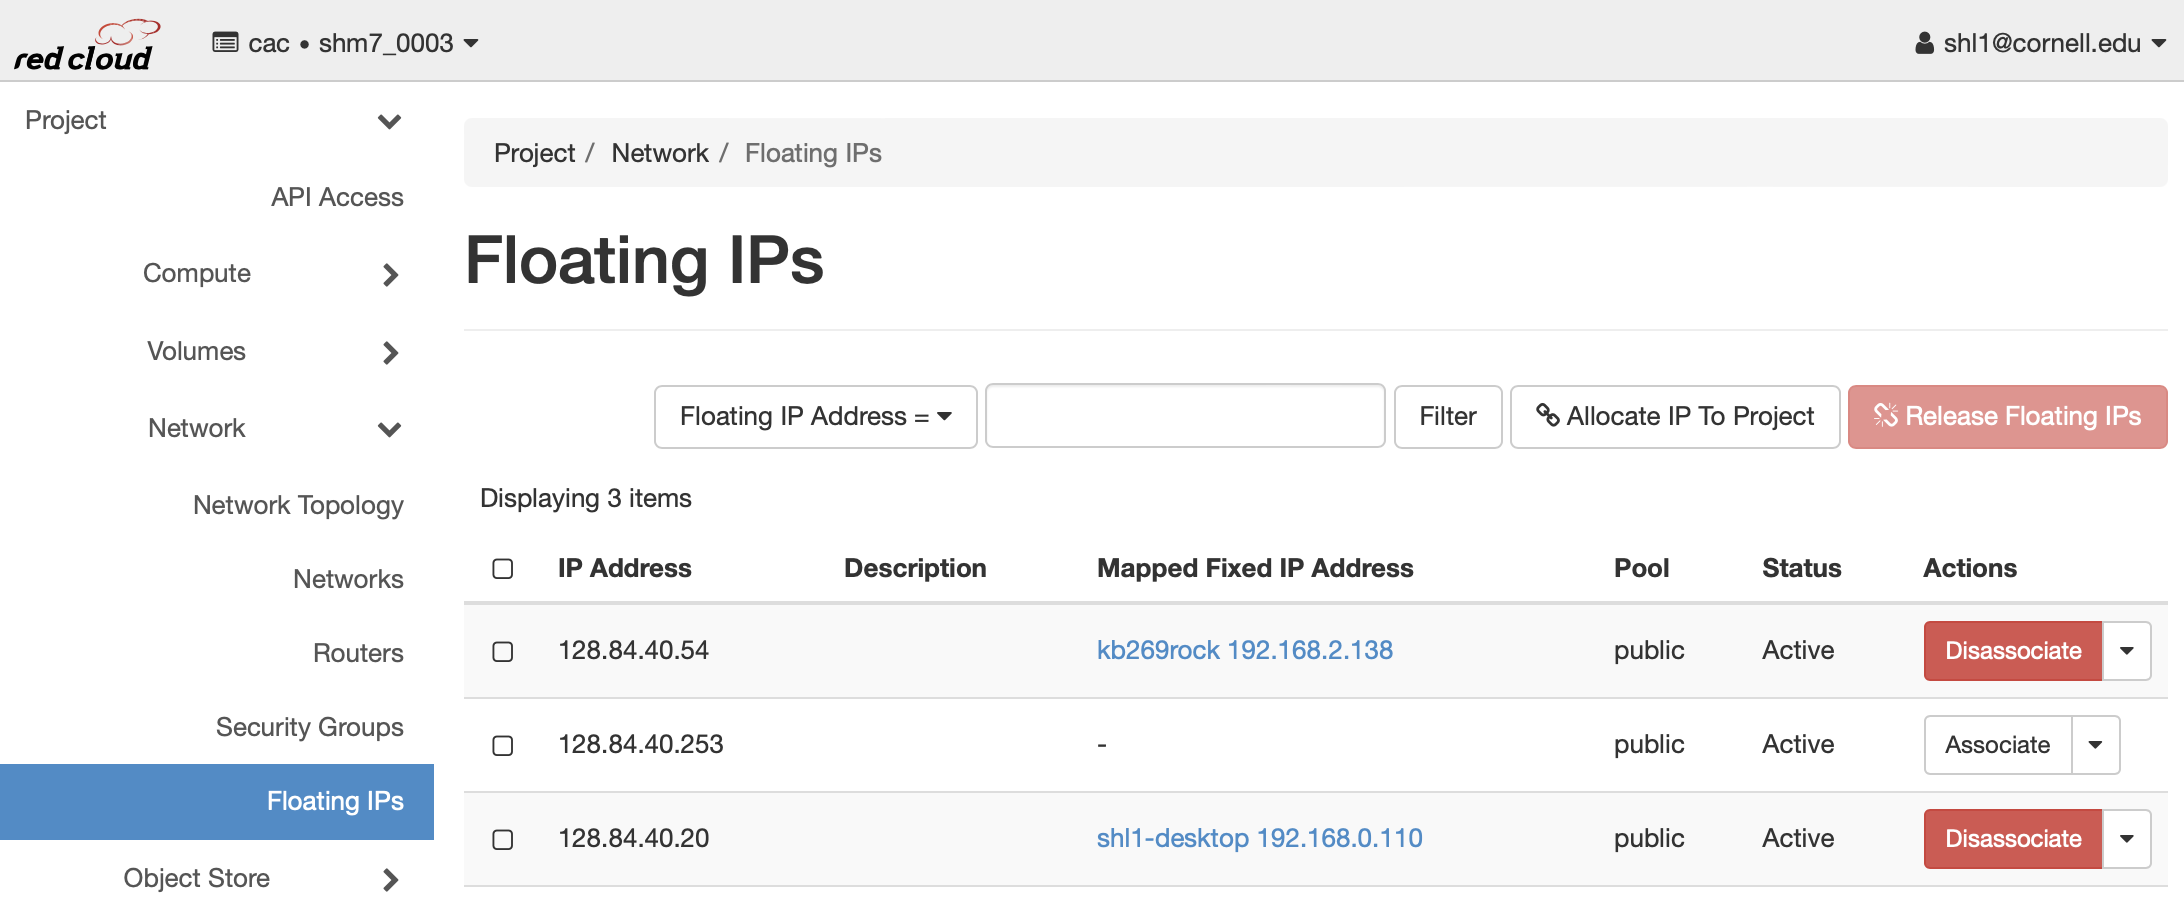The height and width of the screenshot is (910, 2184).
Task: Click the Pool column header
Action: [1641, 568]
